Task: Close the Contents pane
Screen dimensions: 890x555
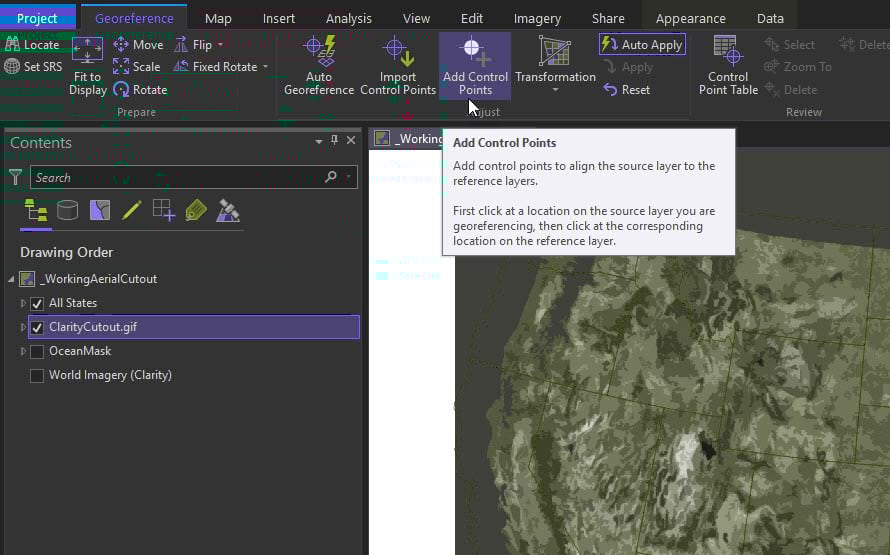Action: (351, 140)
